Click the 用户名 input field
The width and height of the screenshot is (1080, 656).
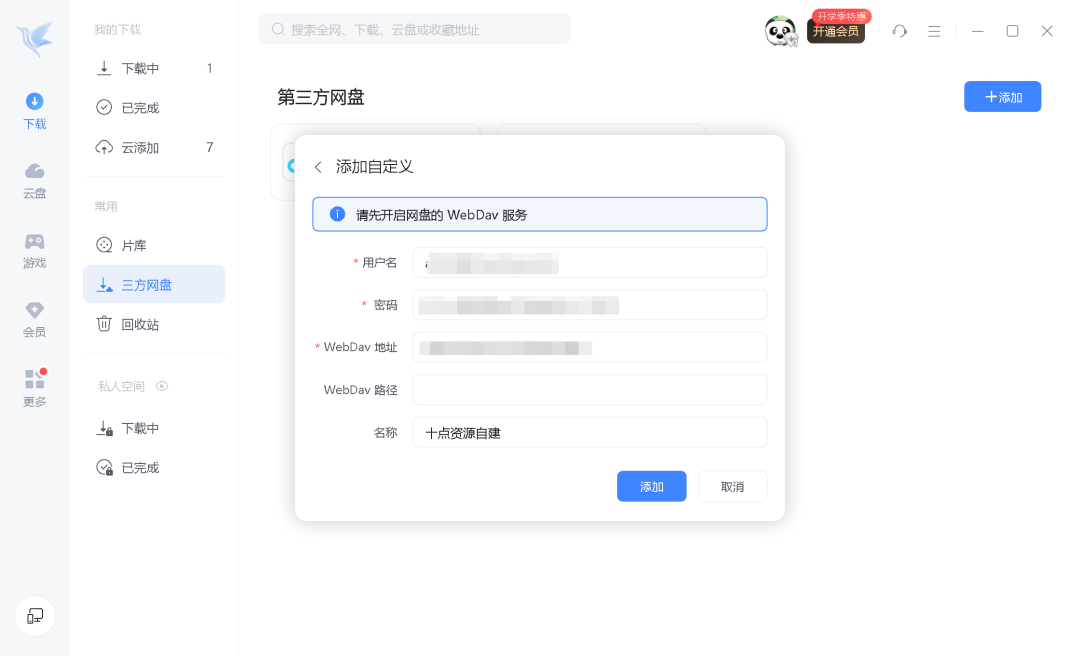pyautogui.click(x=590, y=263)
